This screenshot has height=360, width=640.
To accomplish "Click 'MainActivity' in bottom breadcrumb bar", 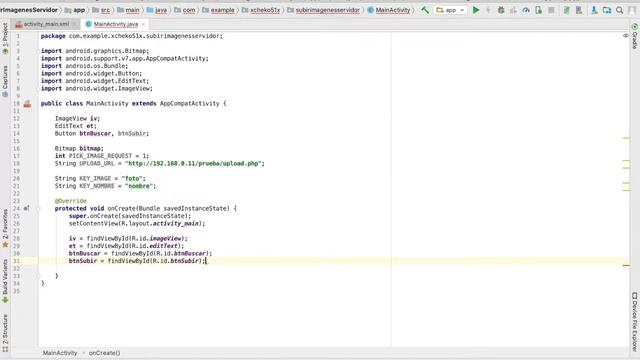I will [x=60, y=353].
